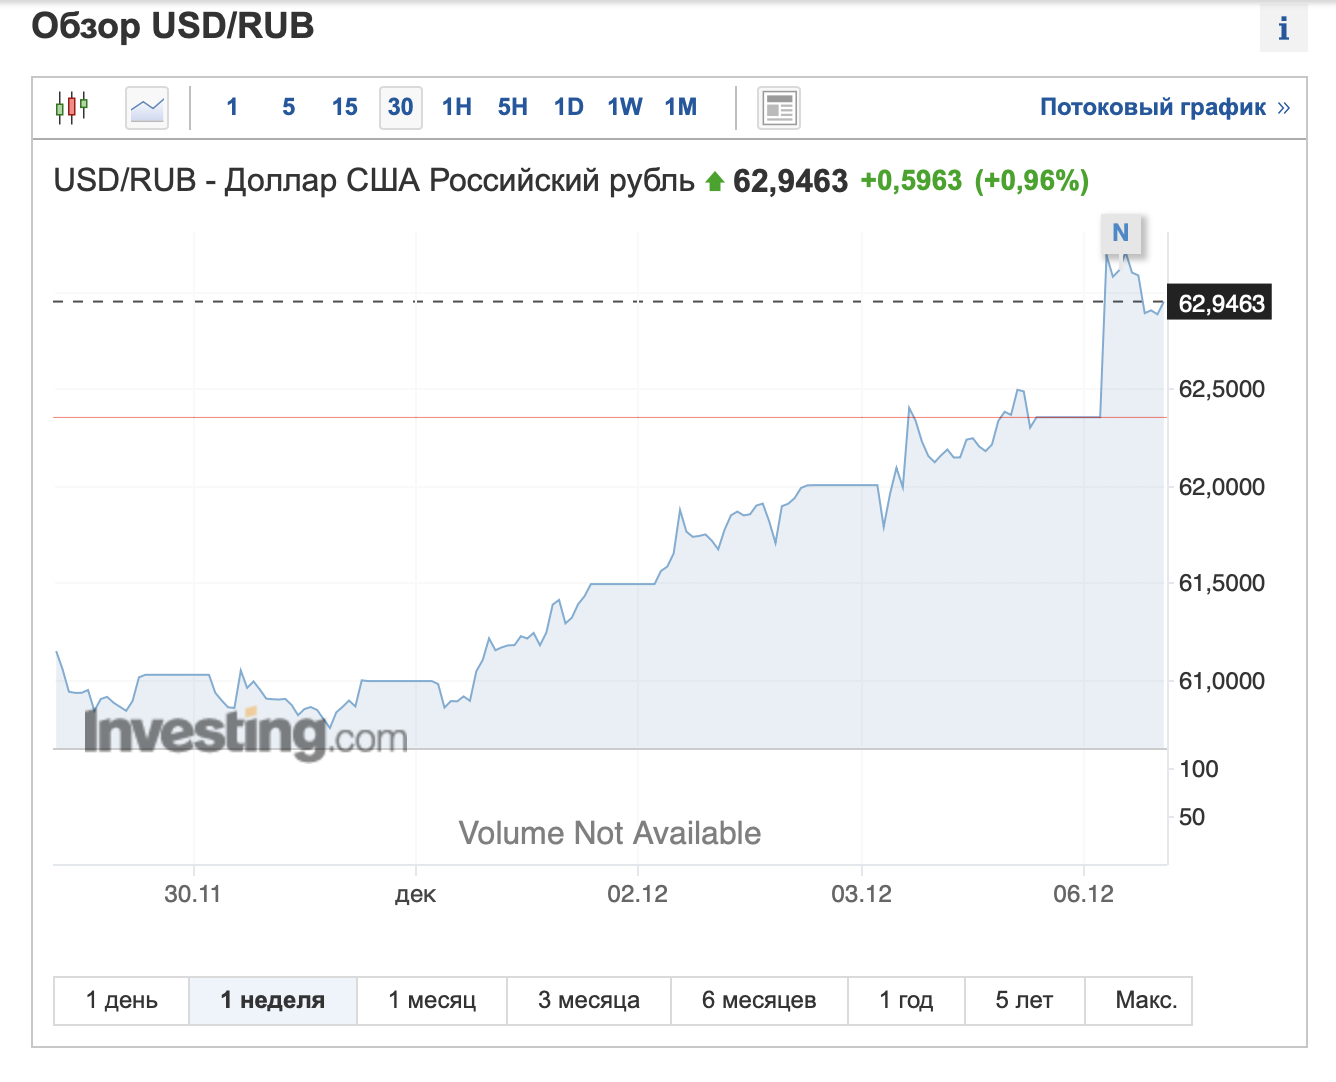
Task: Click the USD/RUB - Доллар США Российский рубль title
Action: [x=374, y=181]
